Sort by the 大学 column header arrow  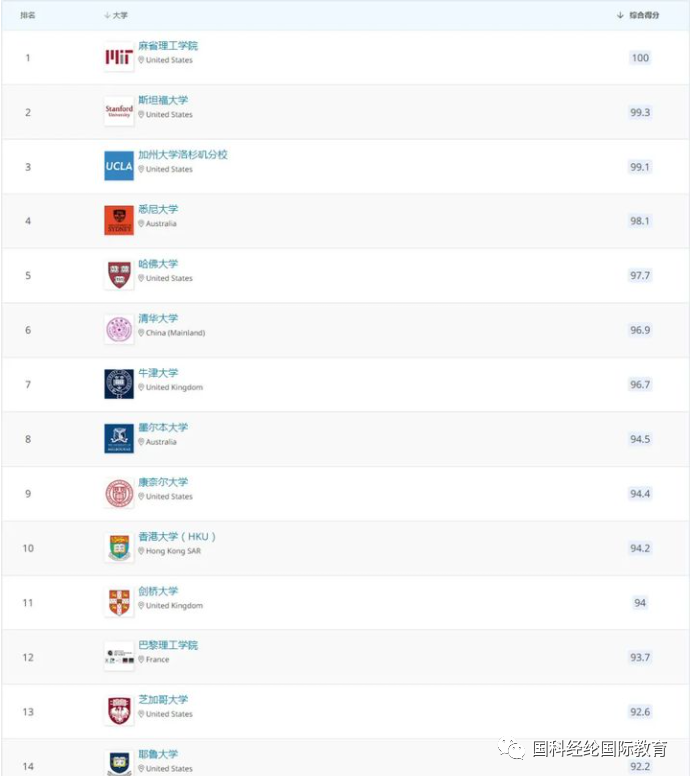pyautogui.click(x=107, y=15)
